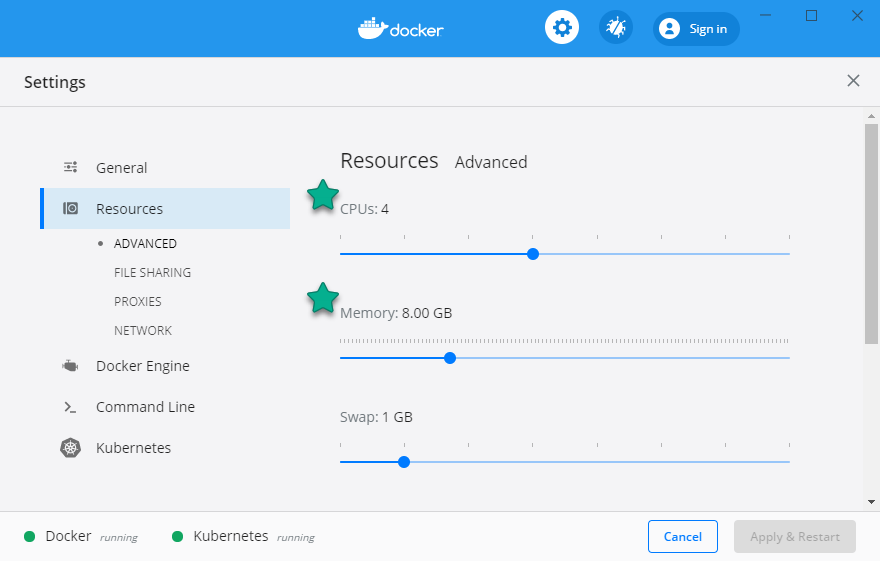Click the Kubernetes wheel icon
The width and height of the screenshot is (880, 561).
click(x=70, y=448)
